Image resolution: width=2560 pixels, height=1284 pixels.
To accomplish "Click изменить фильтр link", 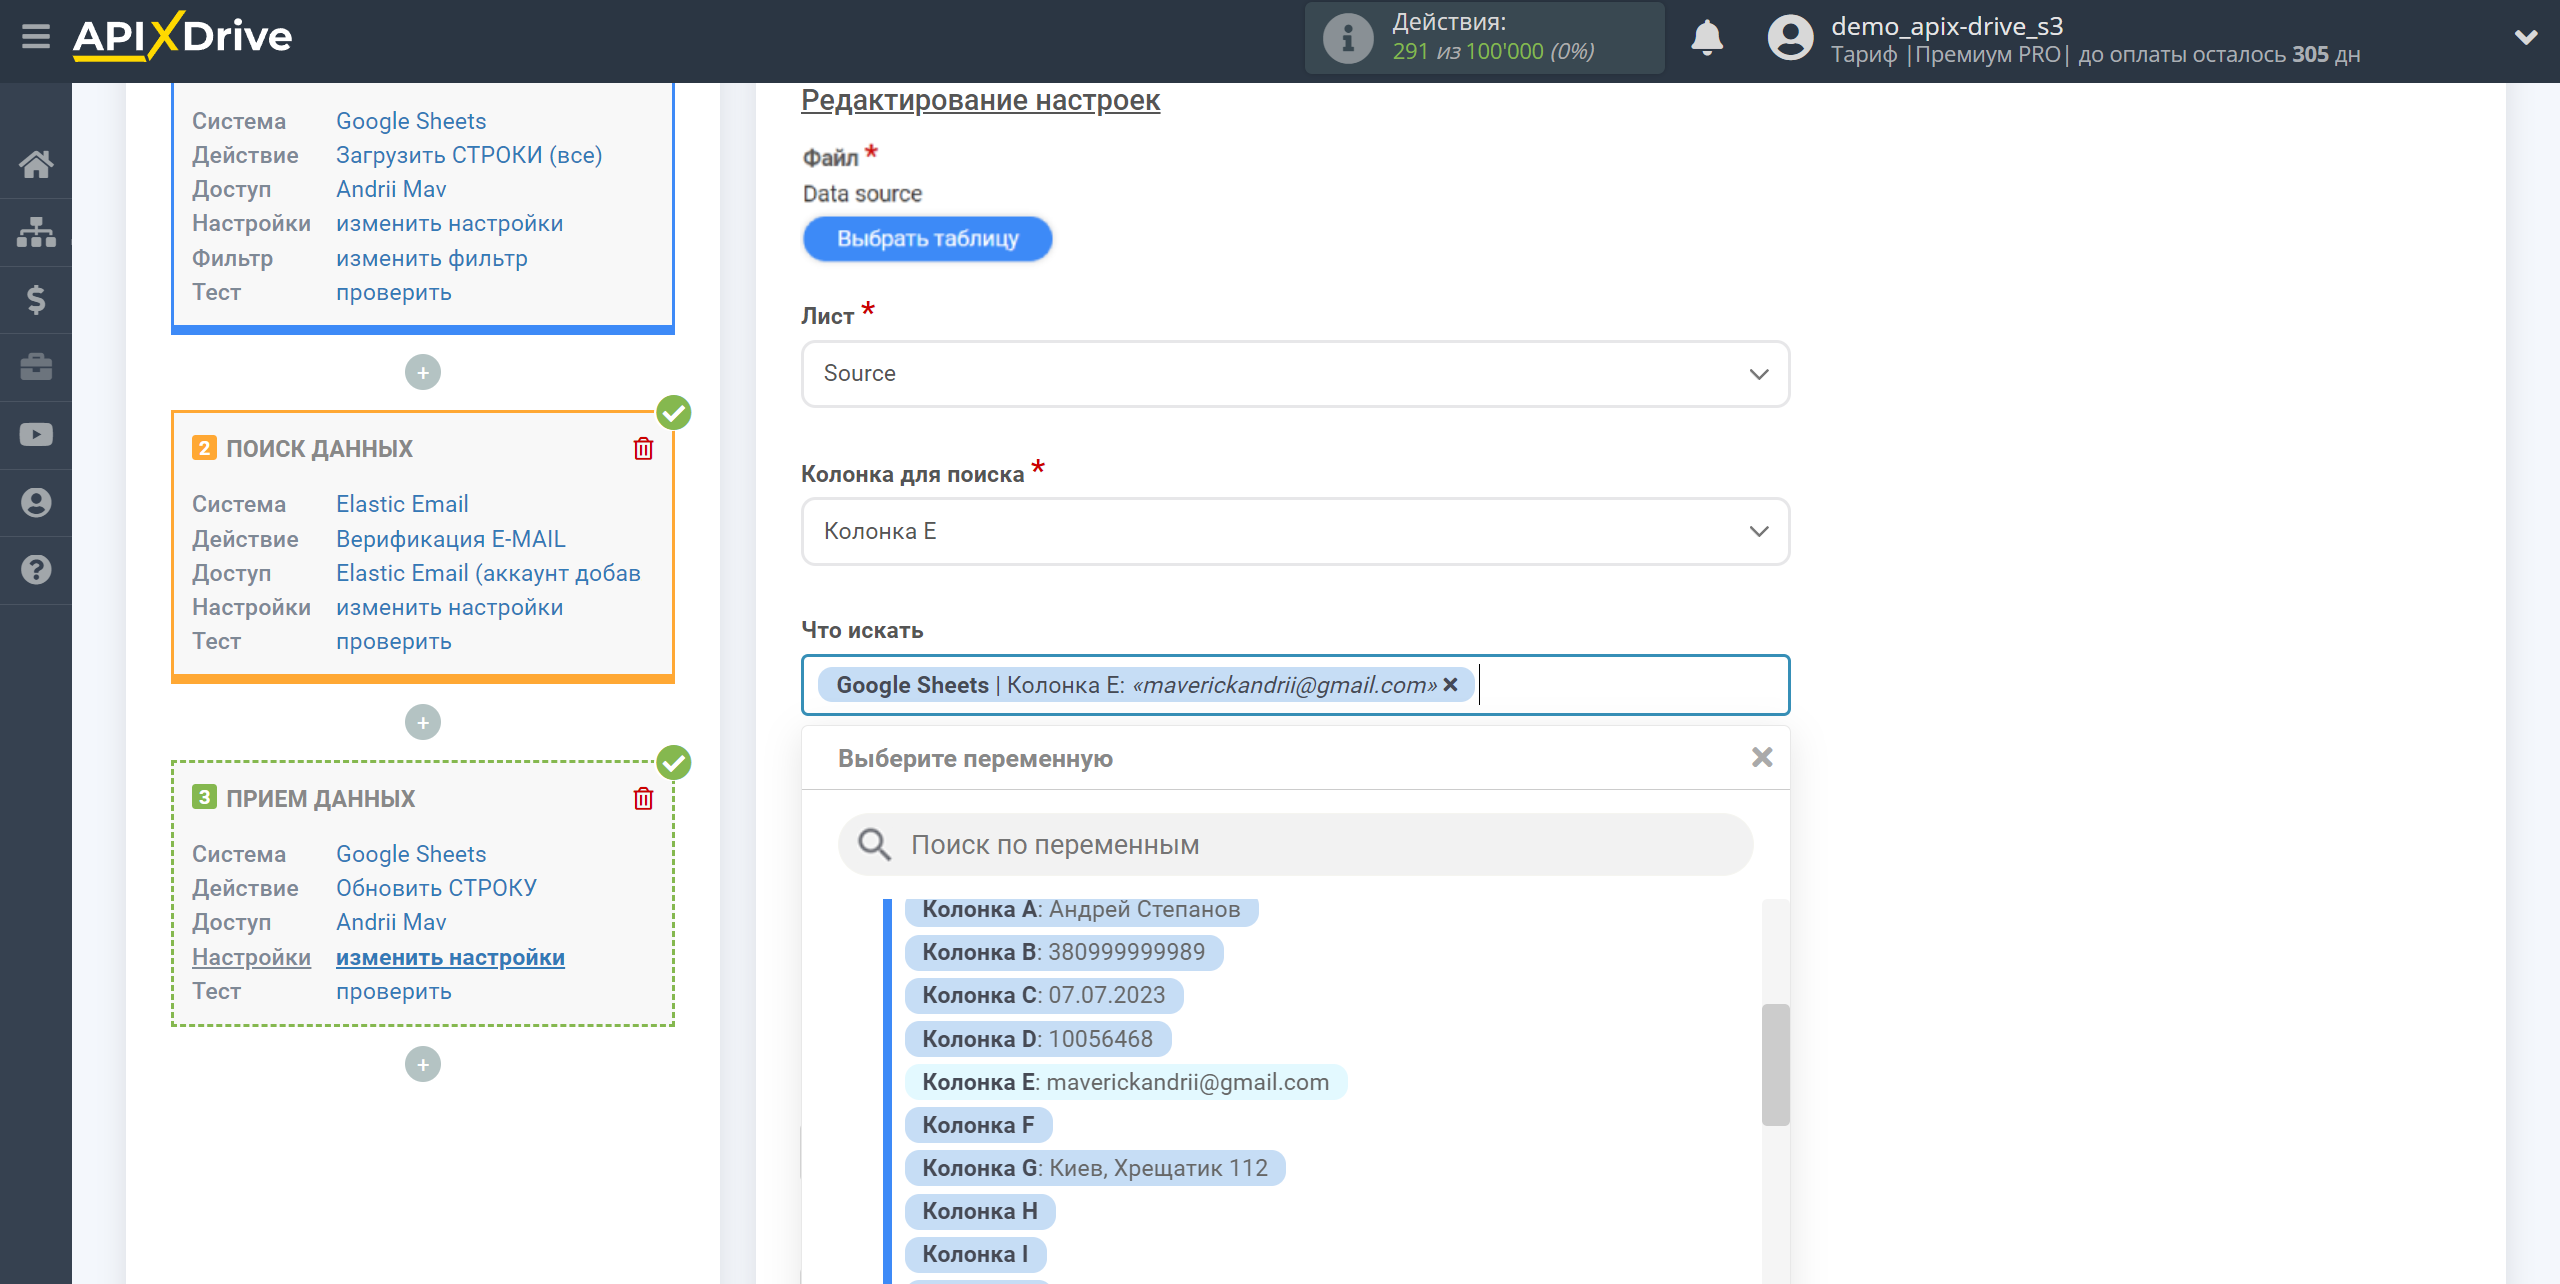I will pos(432,258).
